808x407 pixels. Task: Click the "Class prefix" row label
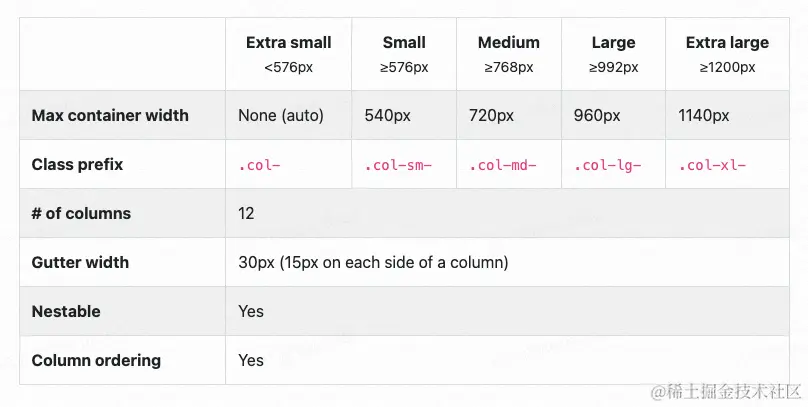click(x=77, y=165)
